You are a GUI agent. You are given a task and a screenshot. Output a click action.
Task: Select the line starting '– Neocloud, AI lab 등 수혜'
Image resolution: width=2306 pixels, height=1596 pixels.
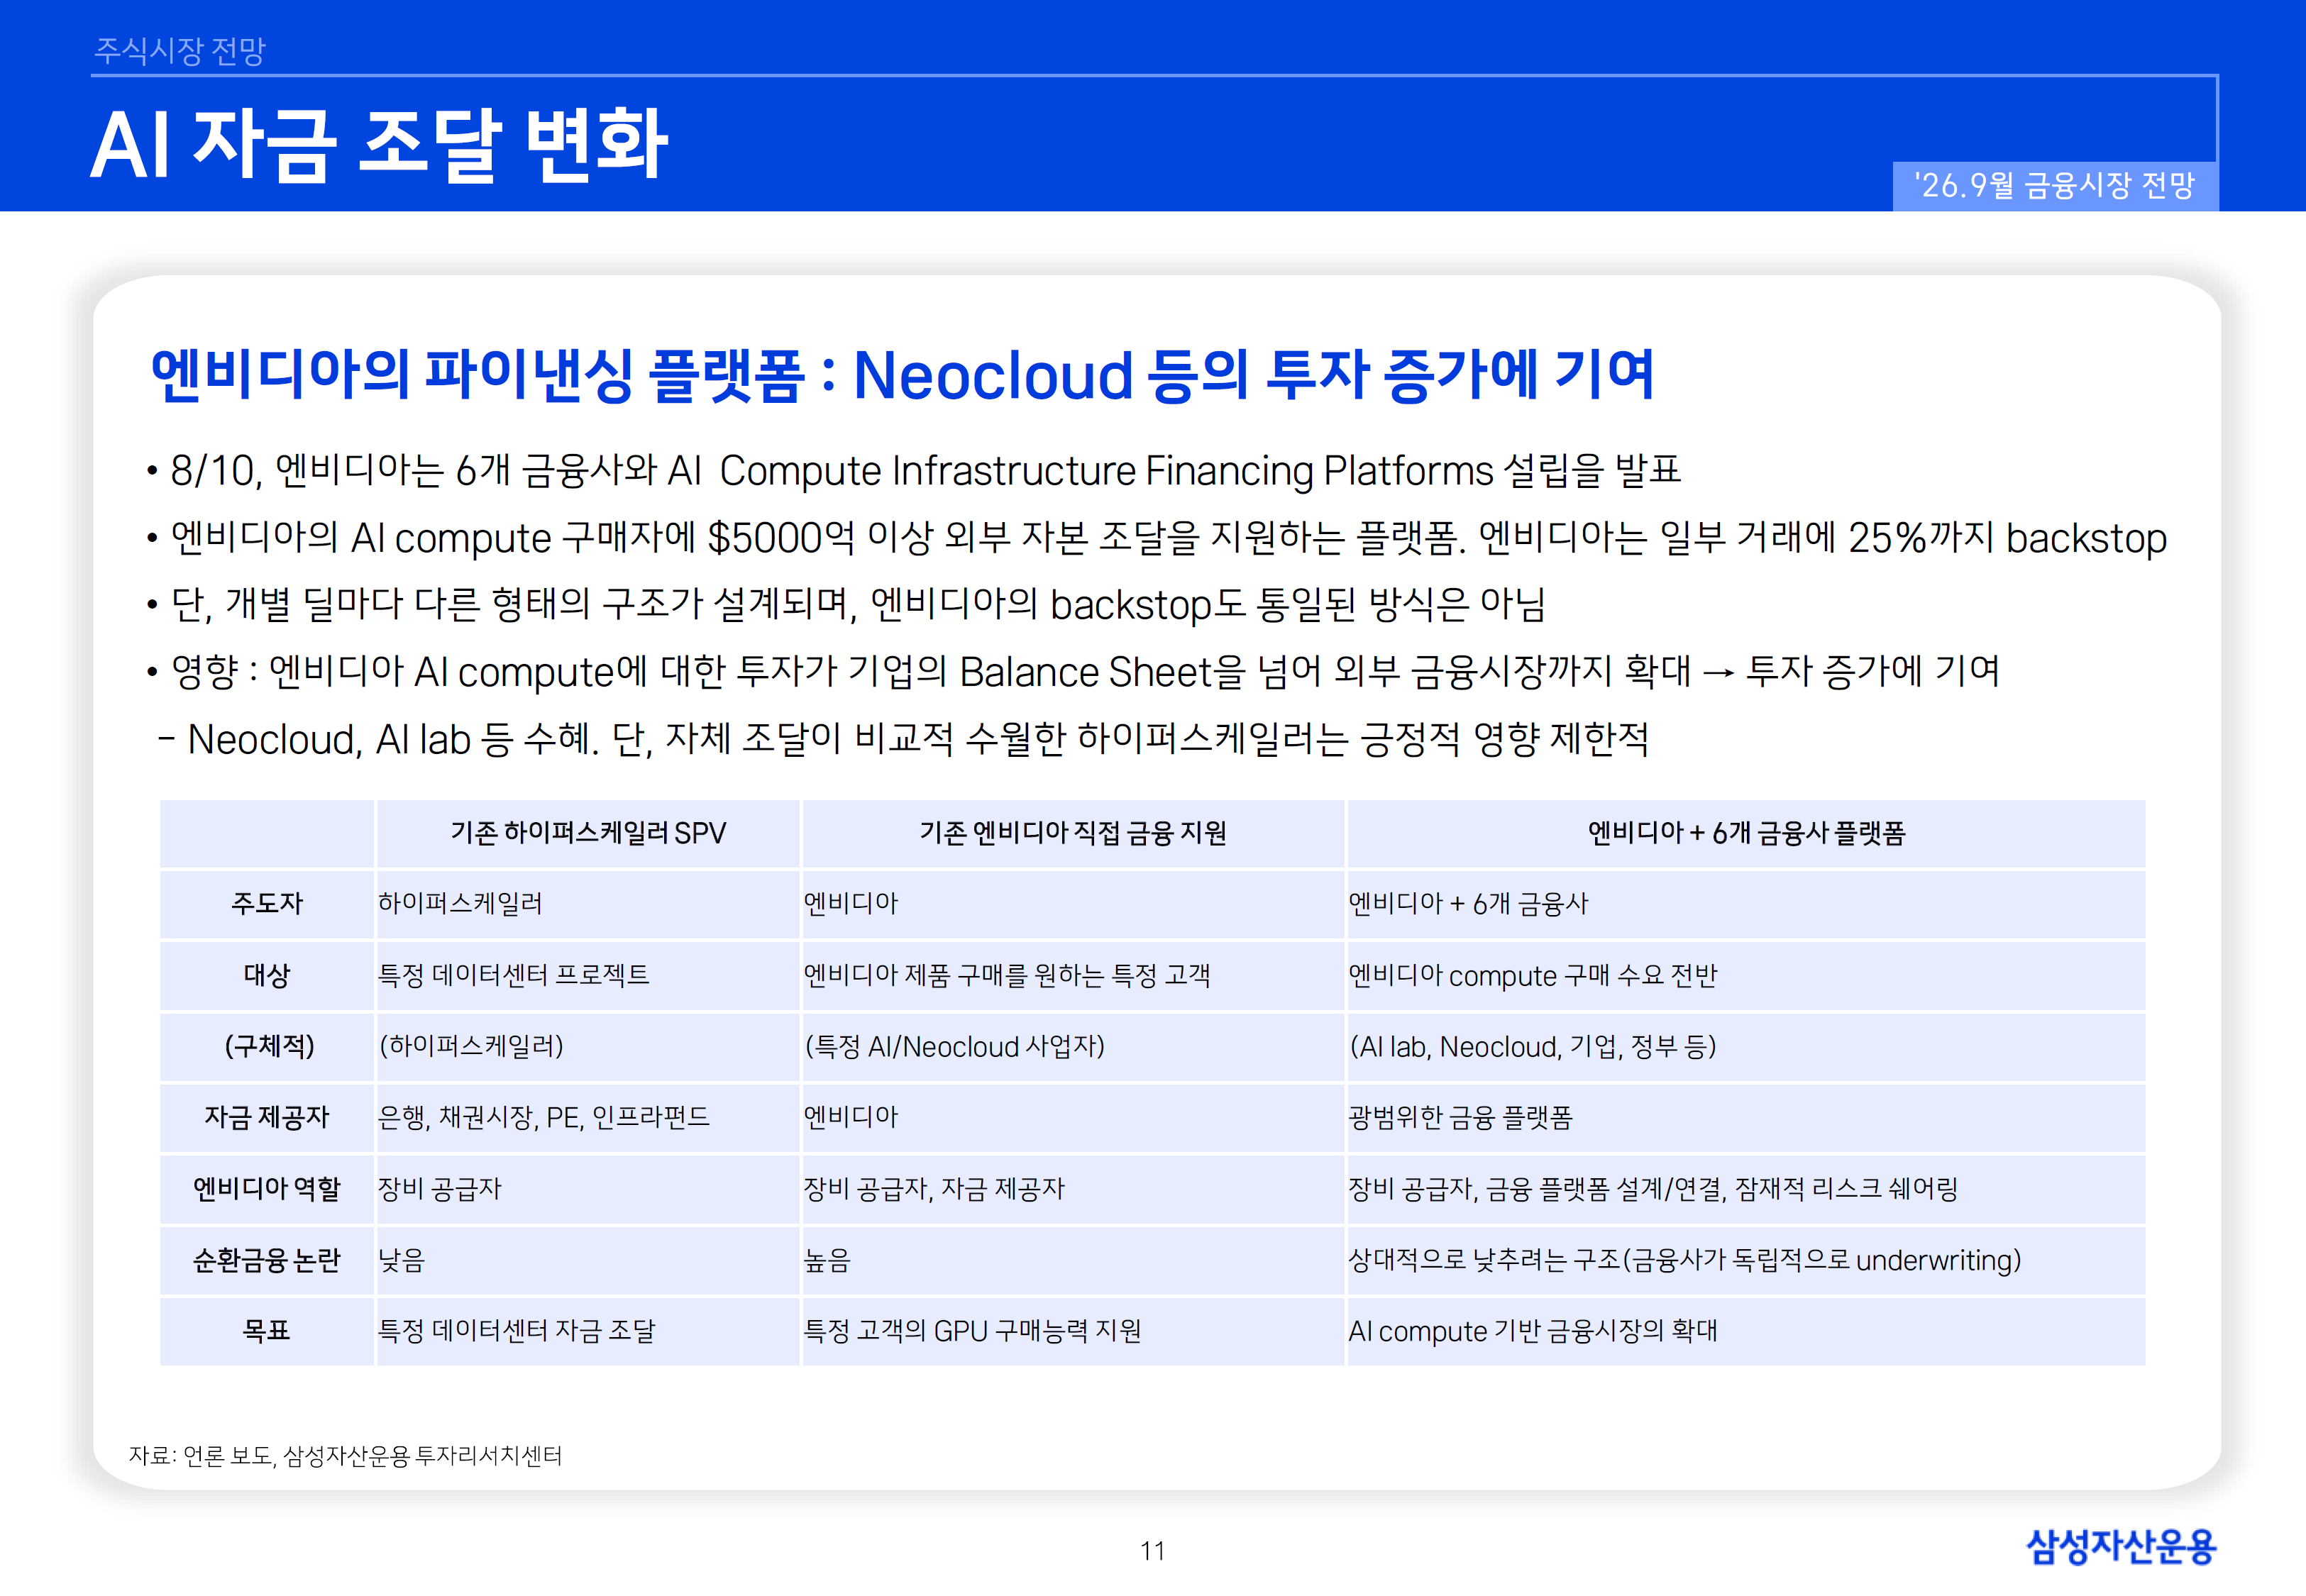click(903, 739)
